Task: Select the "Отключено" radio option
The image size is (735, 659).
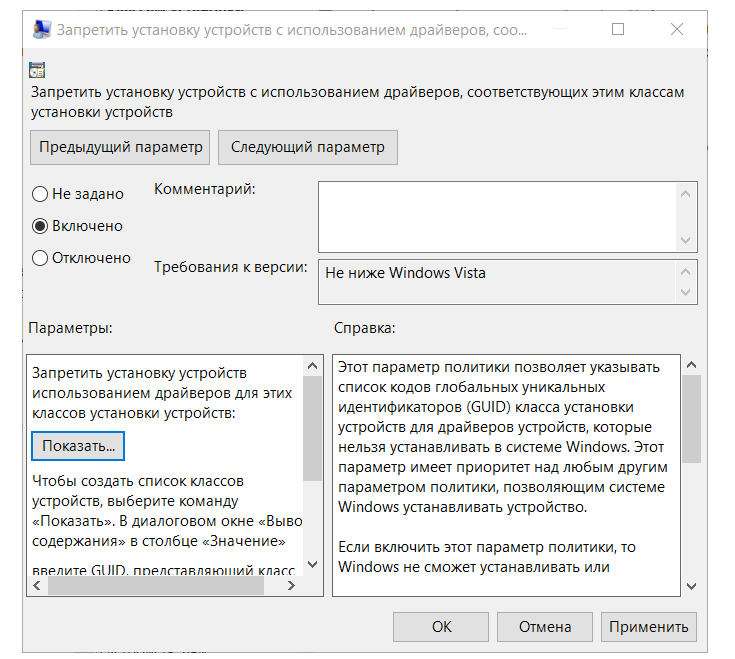Action: click(40, 258)
